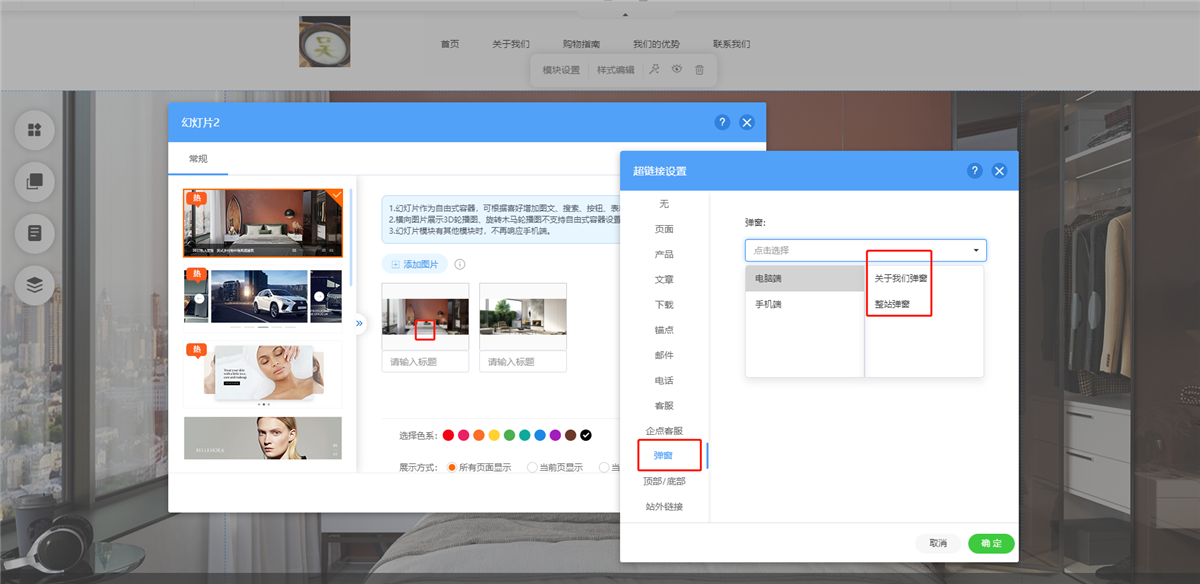This screenshot has width=1200, height=584.
Task: Choose 关于我们弹窗 from the dropdown list
Action: click(901, 278)
